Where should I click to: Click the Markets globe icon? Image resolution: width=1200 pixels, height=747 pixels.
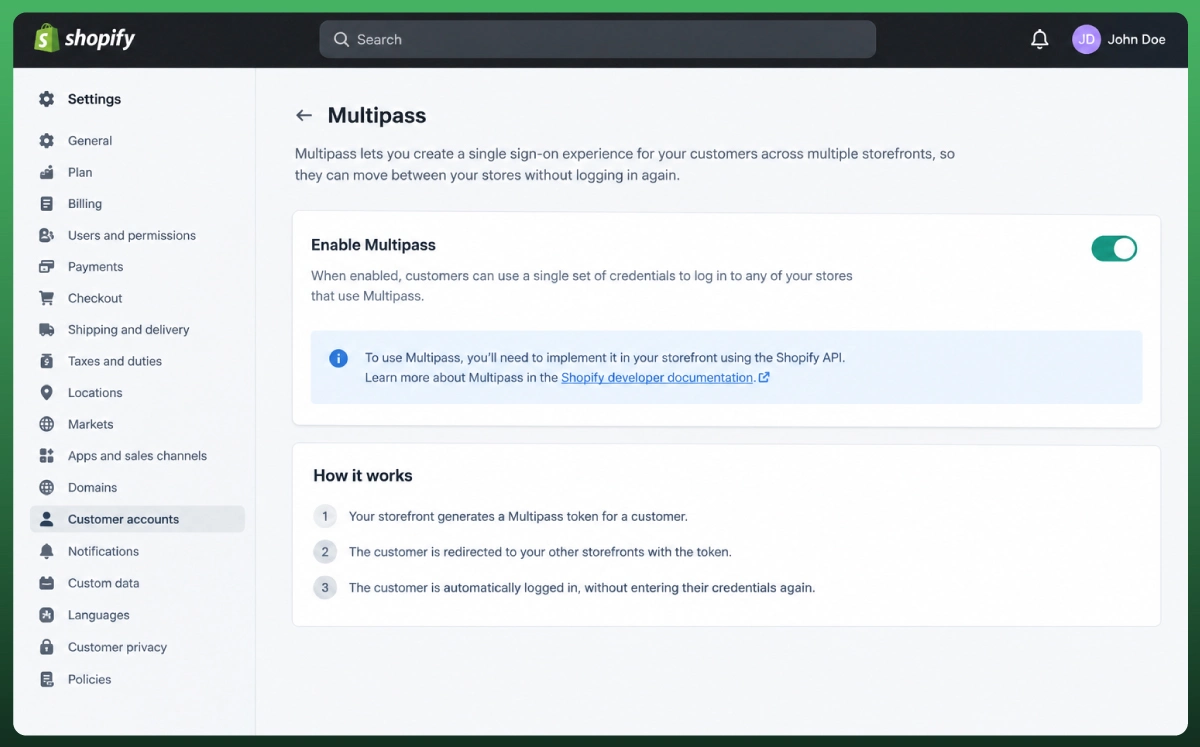point(46,424)
